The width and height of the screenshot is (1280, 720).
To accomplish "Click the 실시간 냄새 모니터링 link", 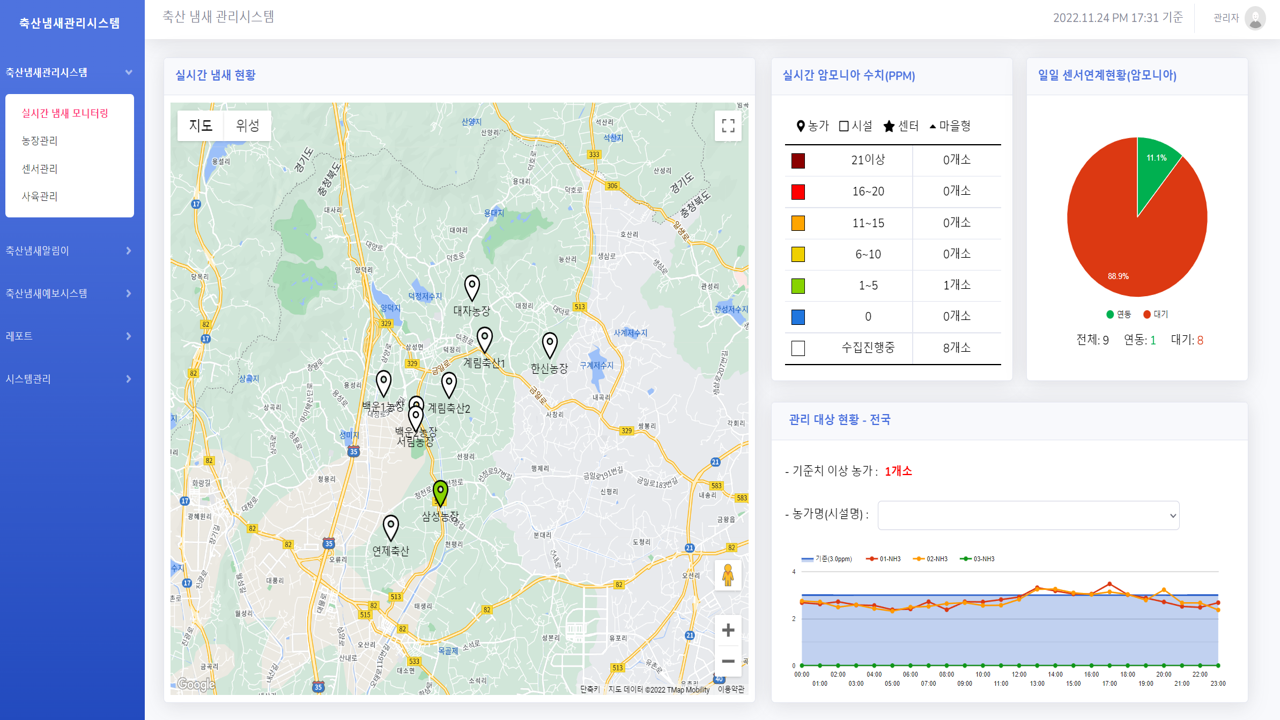I will [x=65, y=114].
